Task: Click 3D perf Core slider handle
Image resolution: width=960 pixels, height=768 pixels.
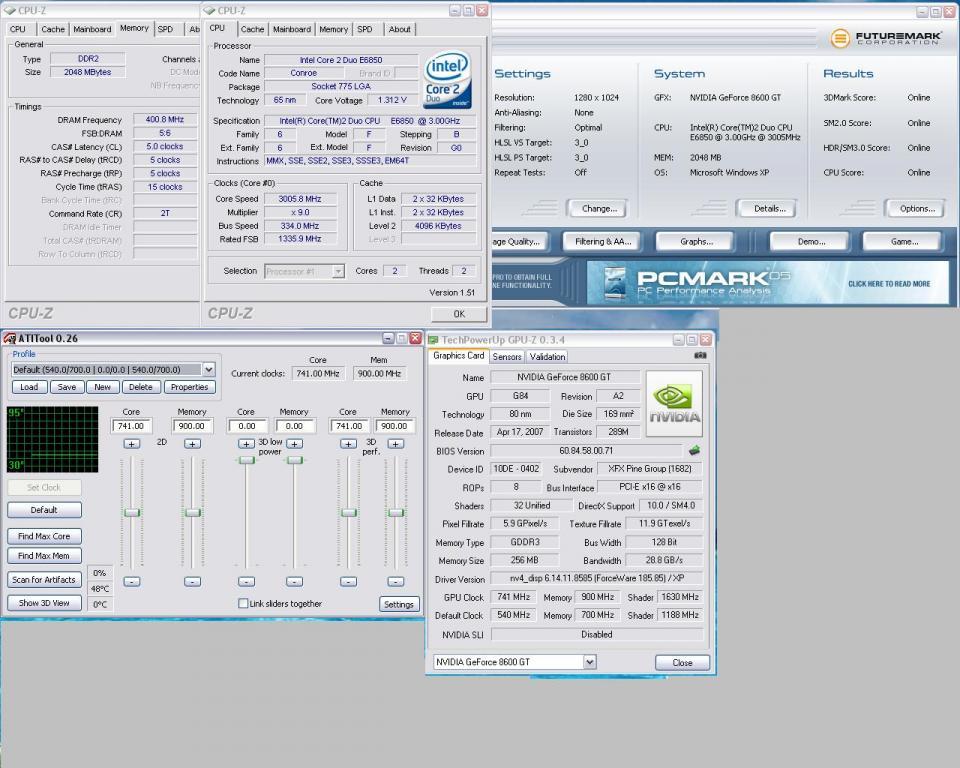Action: [348, 513]
